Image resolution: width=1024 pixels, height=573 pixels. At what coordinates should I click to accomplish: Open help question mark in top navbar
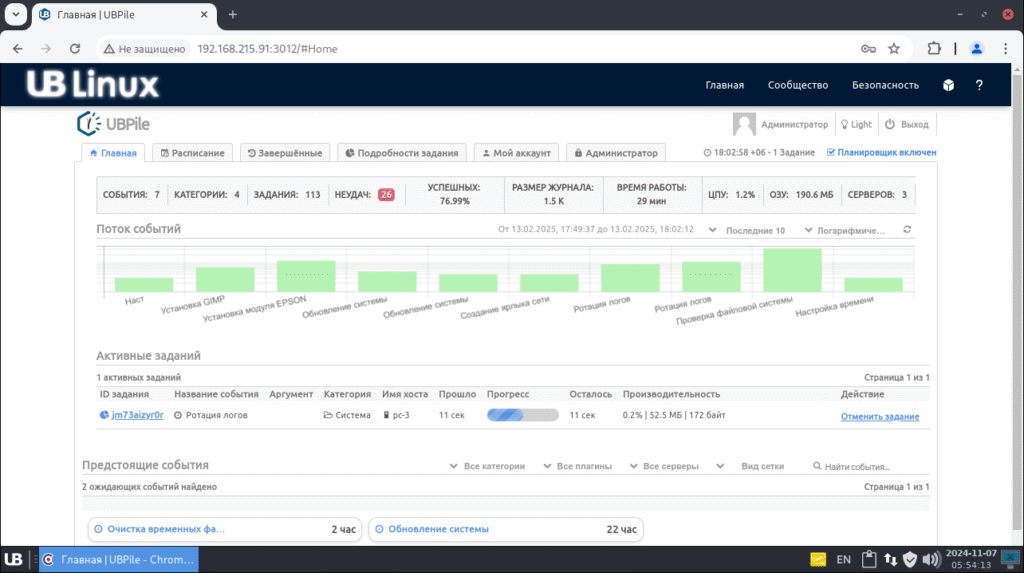(979, 85)
